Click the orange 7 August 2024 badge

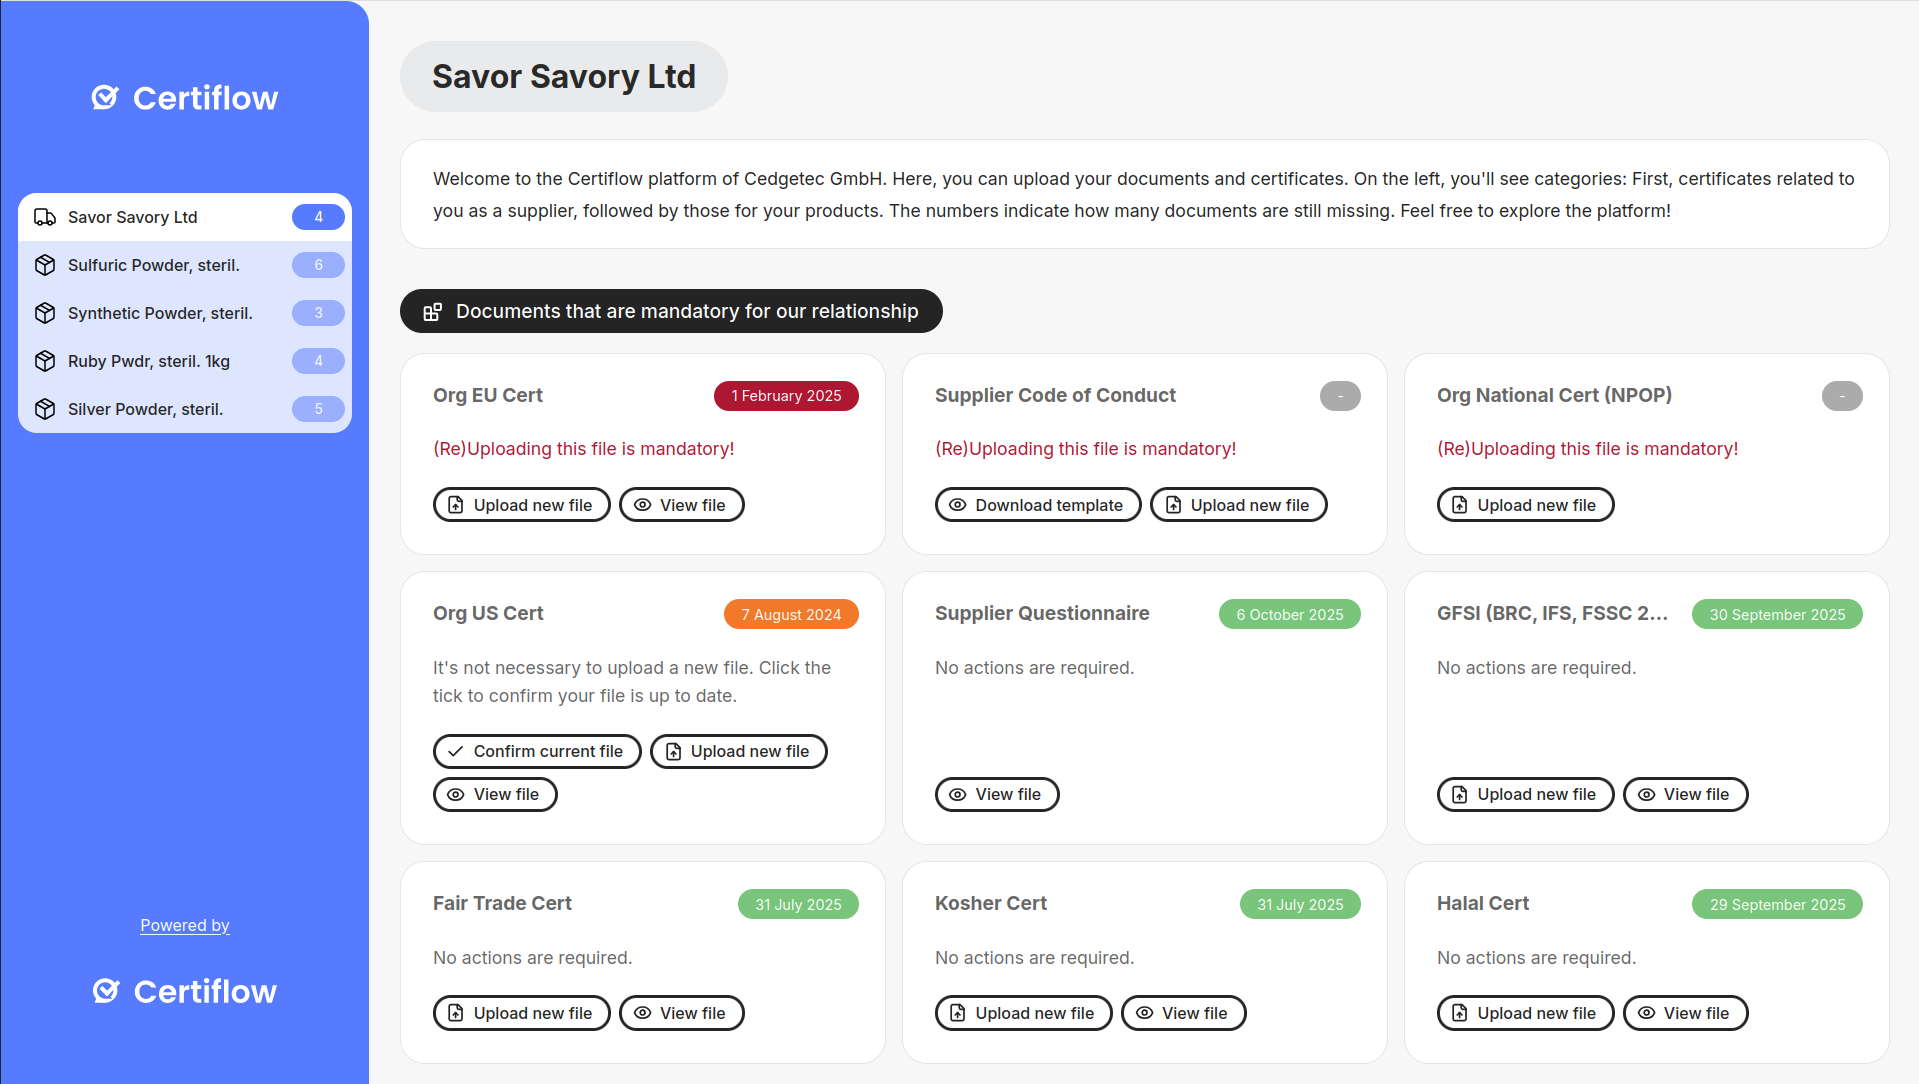[791, 614]
